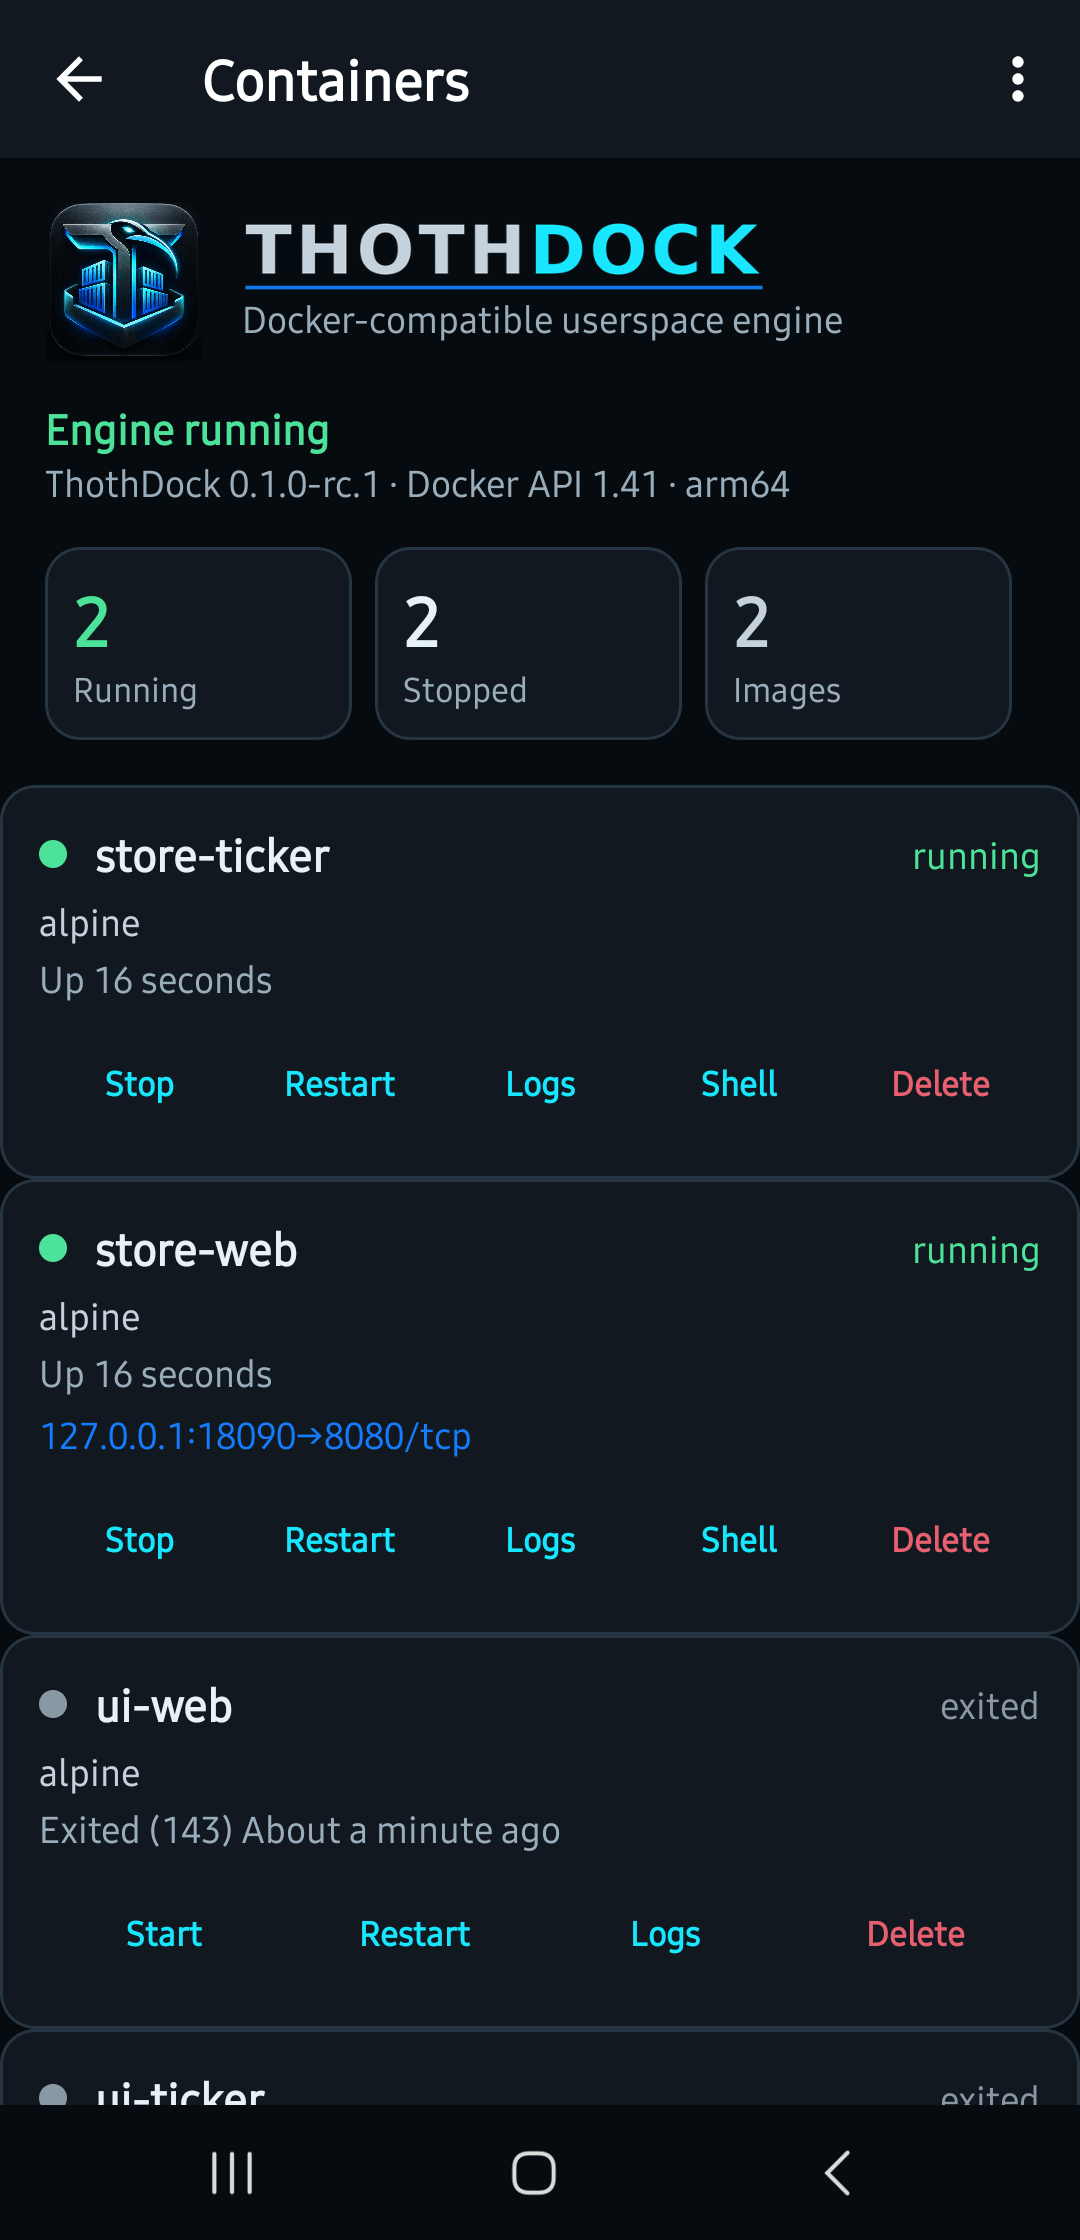Image resolution: width=1080 pixels, height=2240 pixels.
Task: Tap the exited status label of ui-web
Action: tap(989, 1706)
